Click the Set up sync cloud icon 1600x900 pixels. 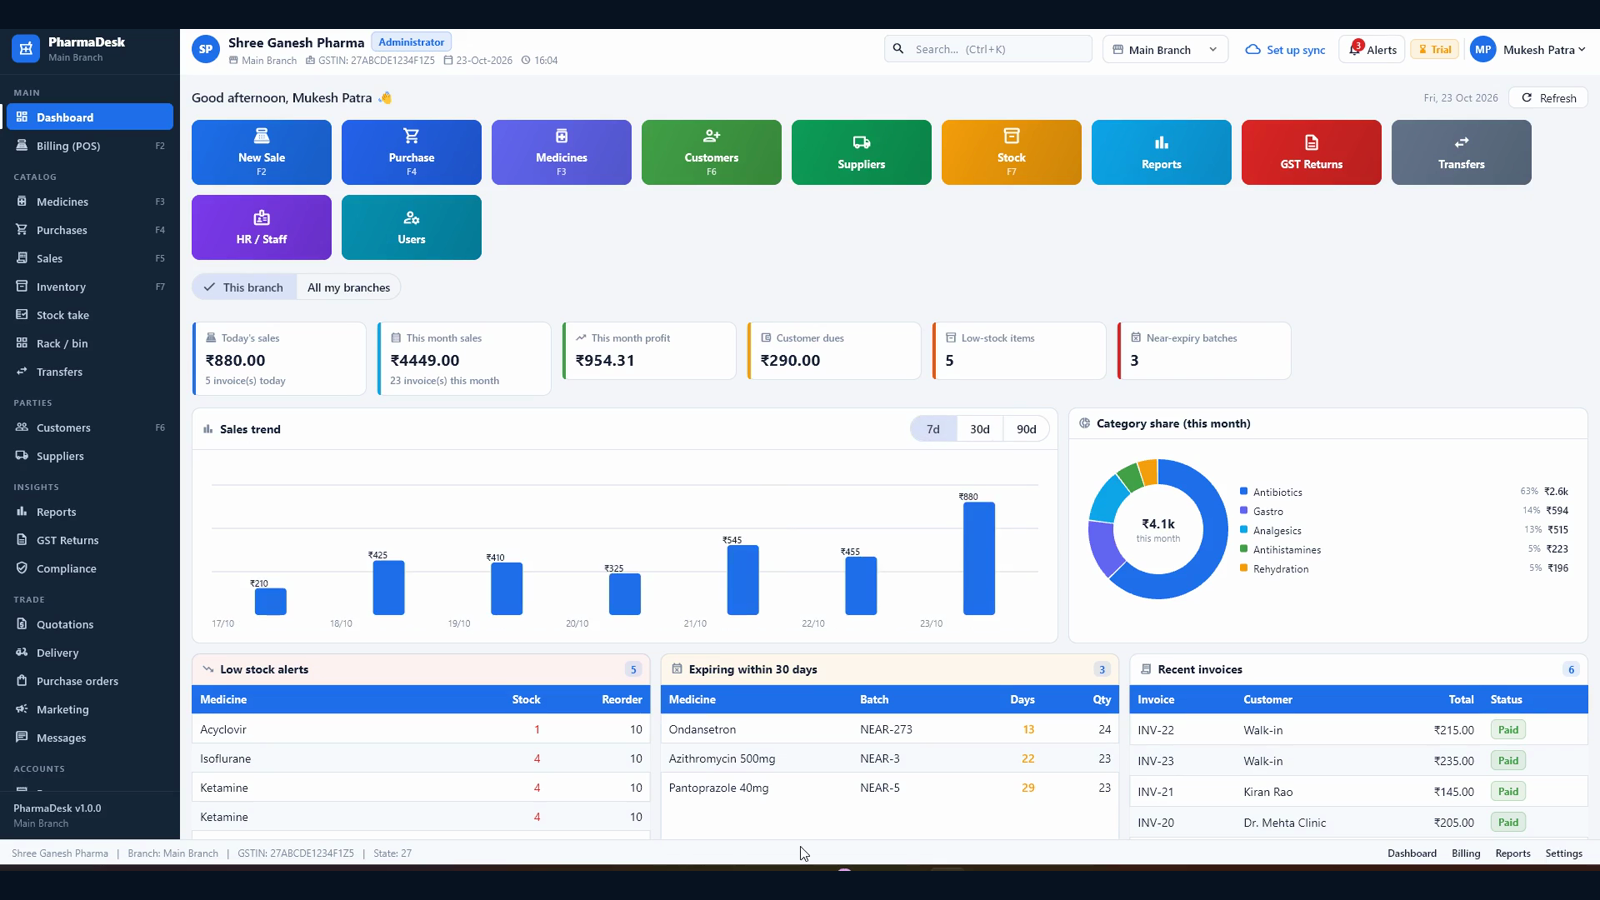1252,49
